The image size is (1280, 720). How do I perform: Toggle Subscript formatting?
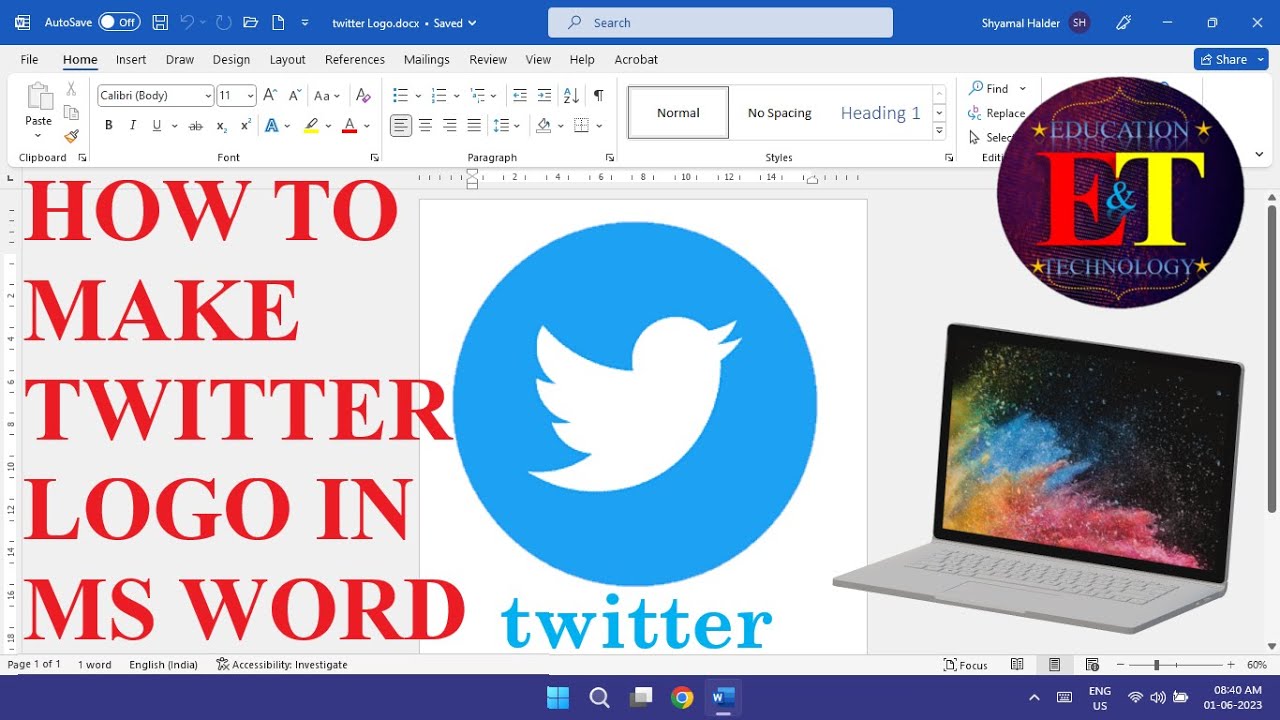click(x=222, y=126)
